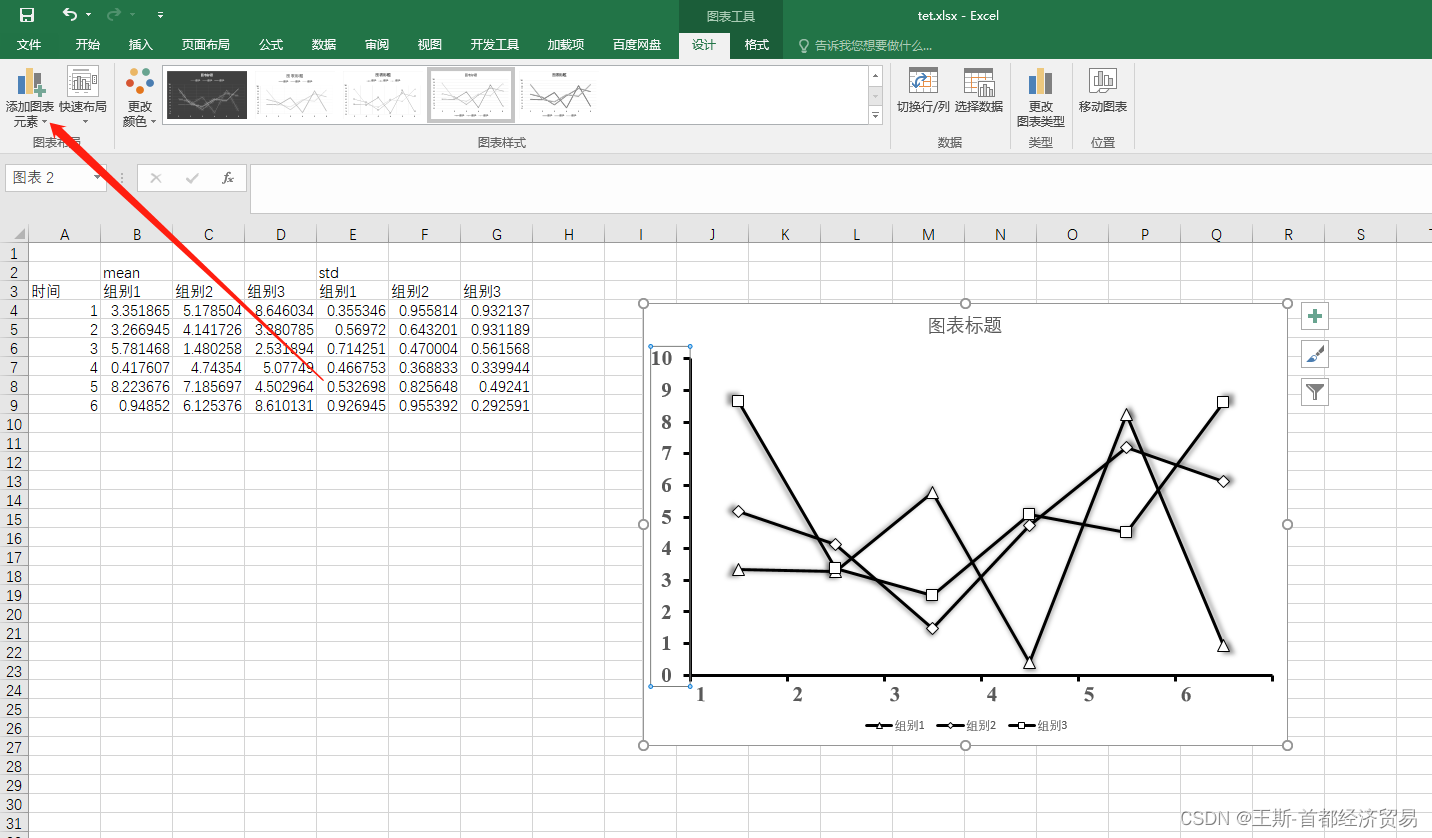Open the 更改颜色 palette
The width and height of the screenshot is (1432, 838).
tap(140, 97)
